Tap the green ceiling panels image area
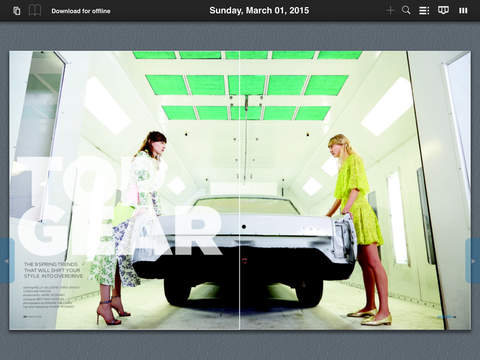The image size is (480, 360). click(247, 86)
